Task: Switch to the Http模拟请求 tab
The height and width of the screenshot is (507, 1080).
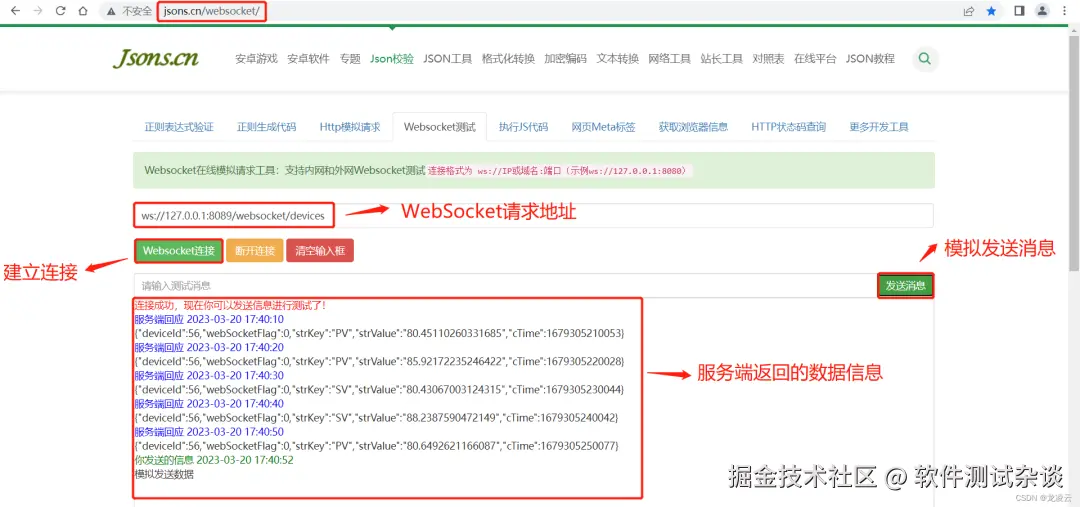Action: tap(350, 127)
